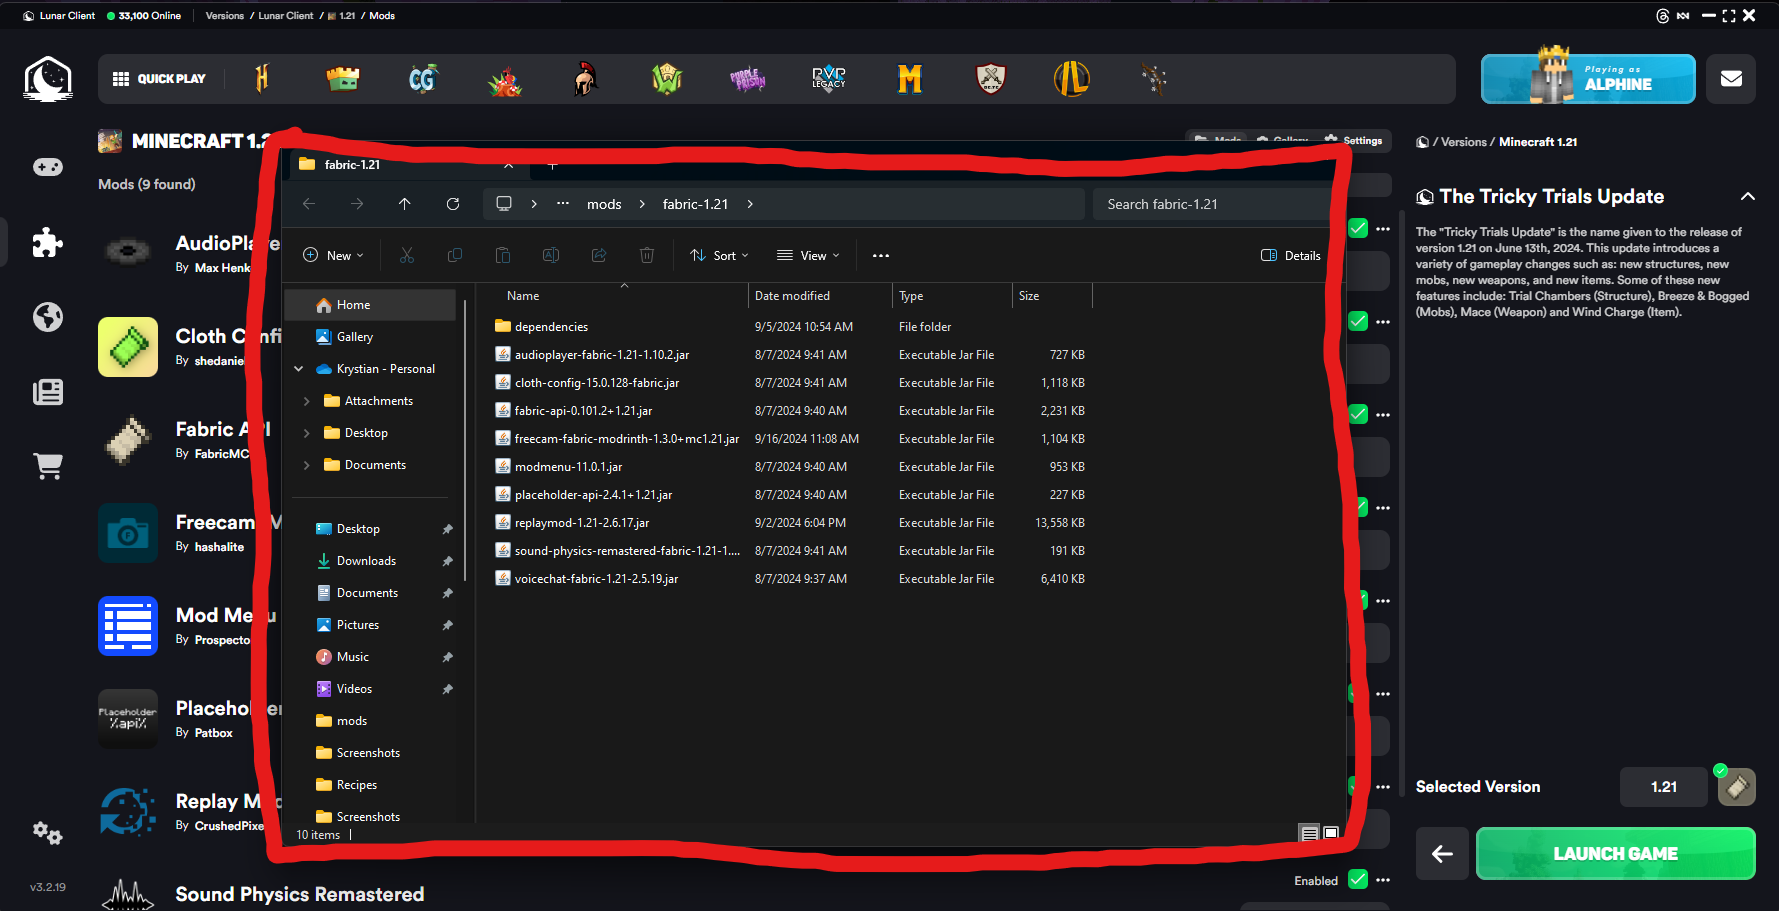Select the Purple Prison server icon
The height and width of the screenshot is (911, 1779).
click(x=747, y=79)
